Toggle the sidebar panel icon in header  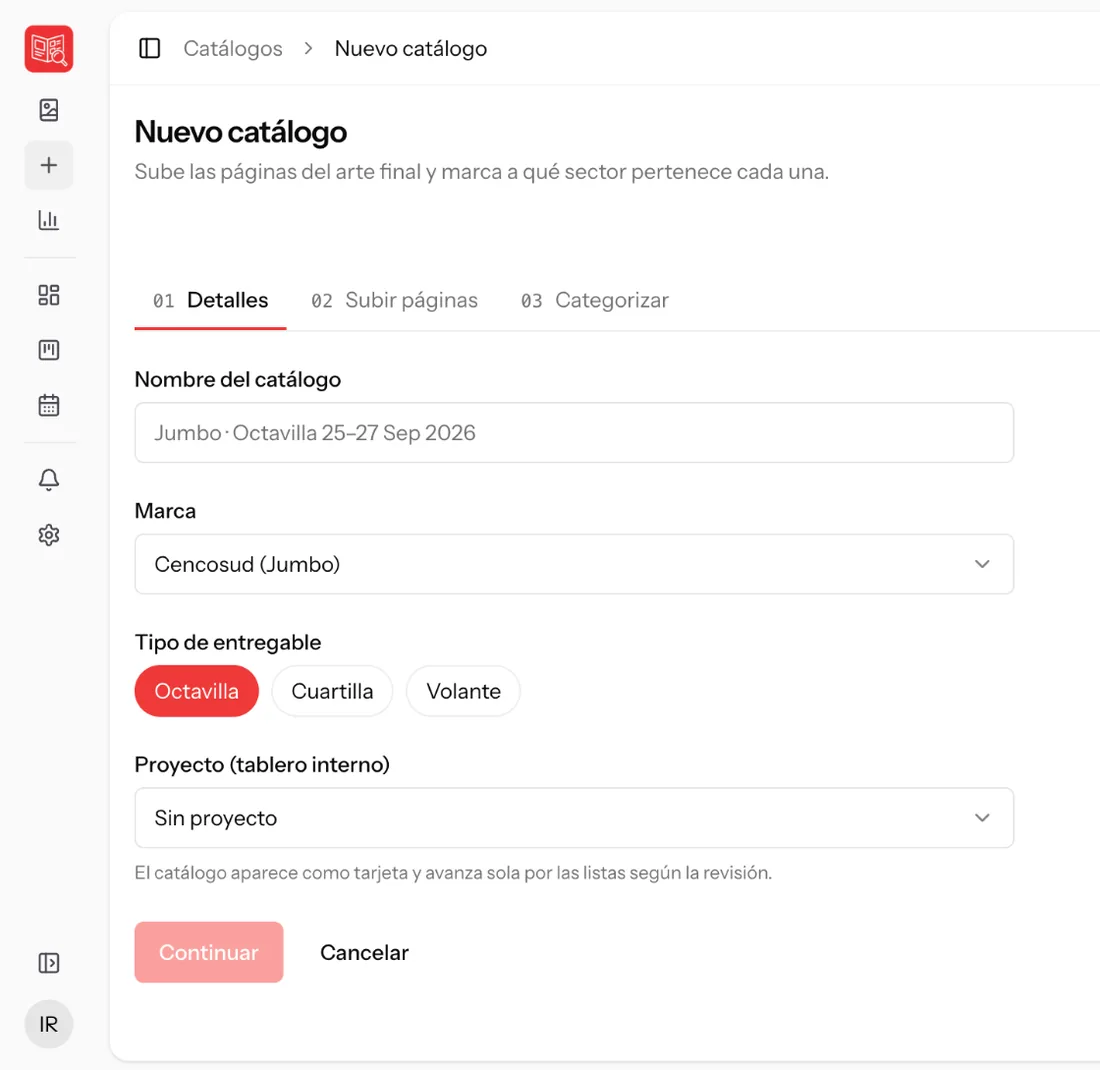[149, 48]
